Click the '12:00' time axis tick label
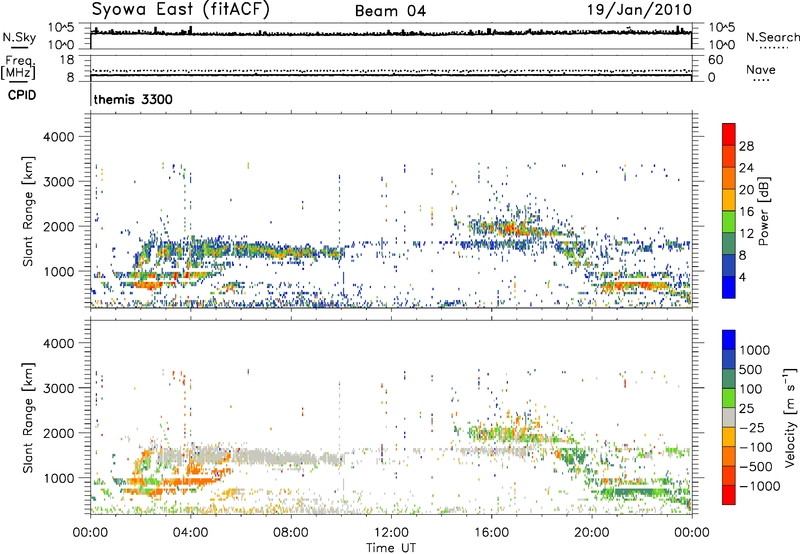 pyautogui.click(x=391, y=533)
